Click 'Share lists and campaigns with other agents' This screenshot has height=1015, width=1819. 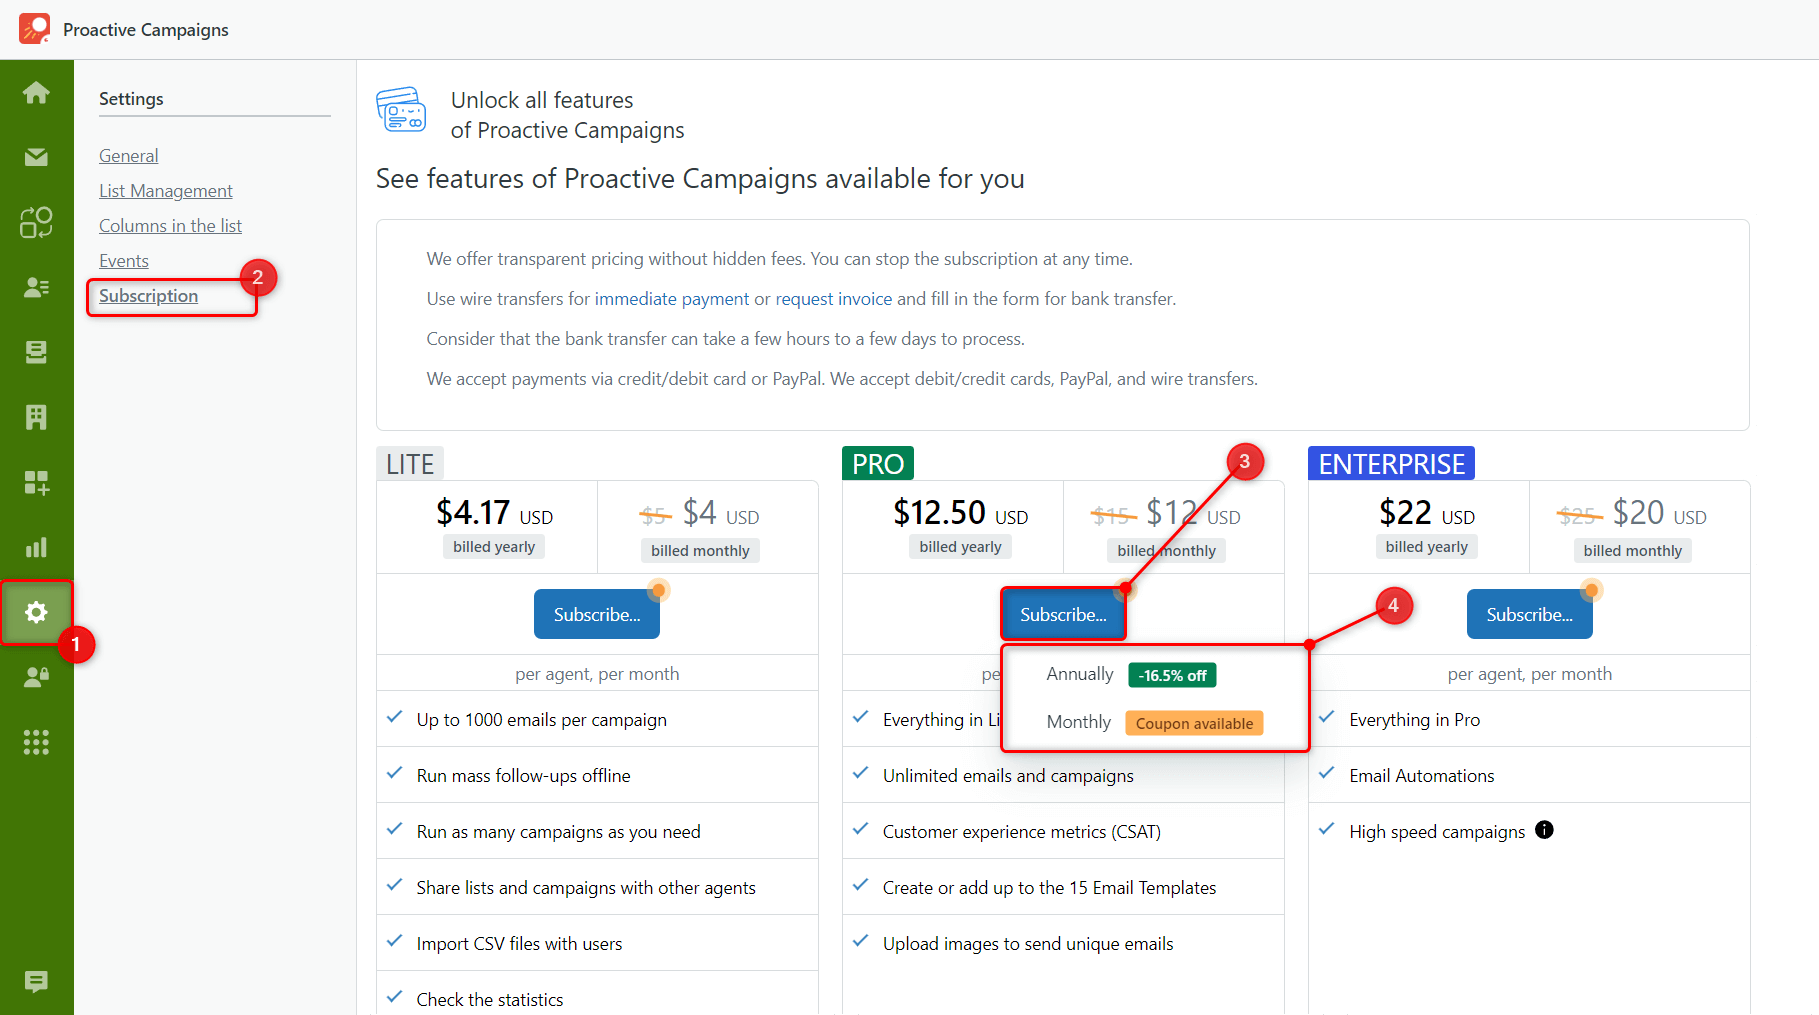(586, 888)
